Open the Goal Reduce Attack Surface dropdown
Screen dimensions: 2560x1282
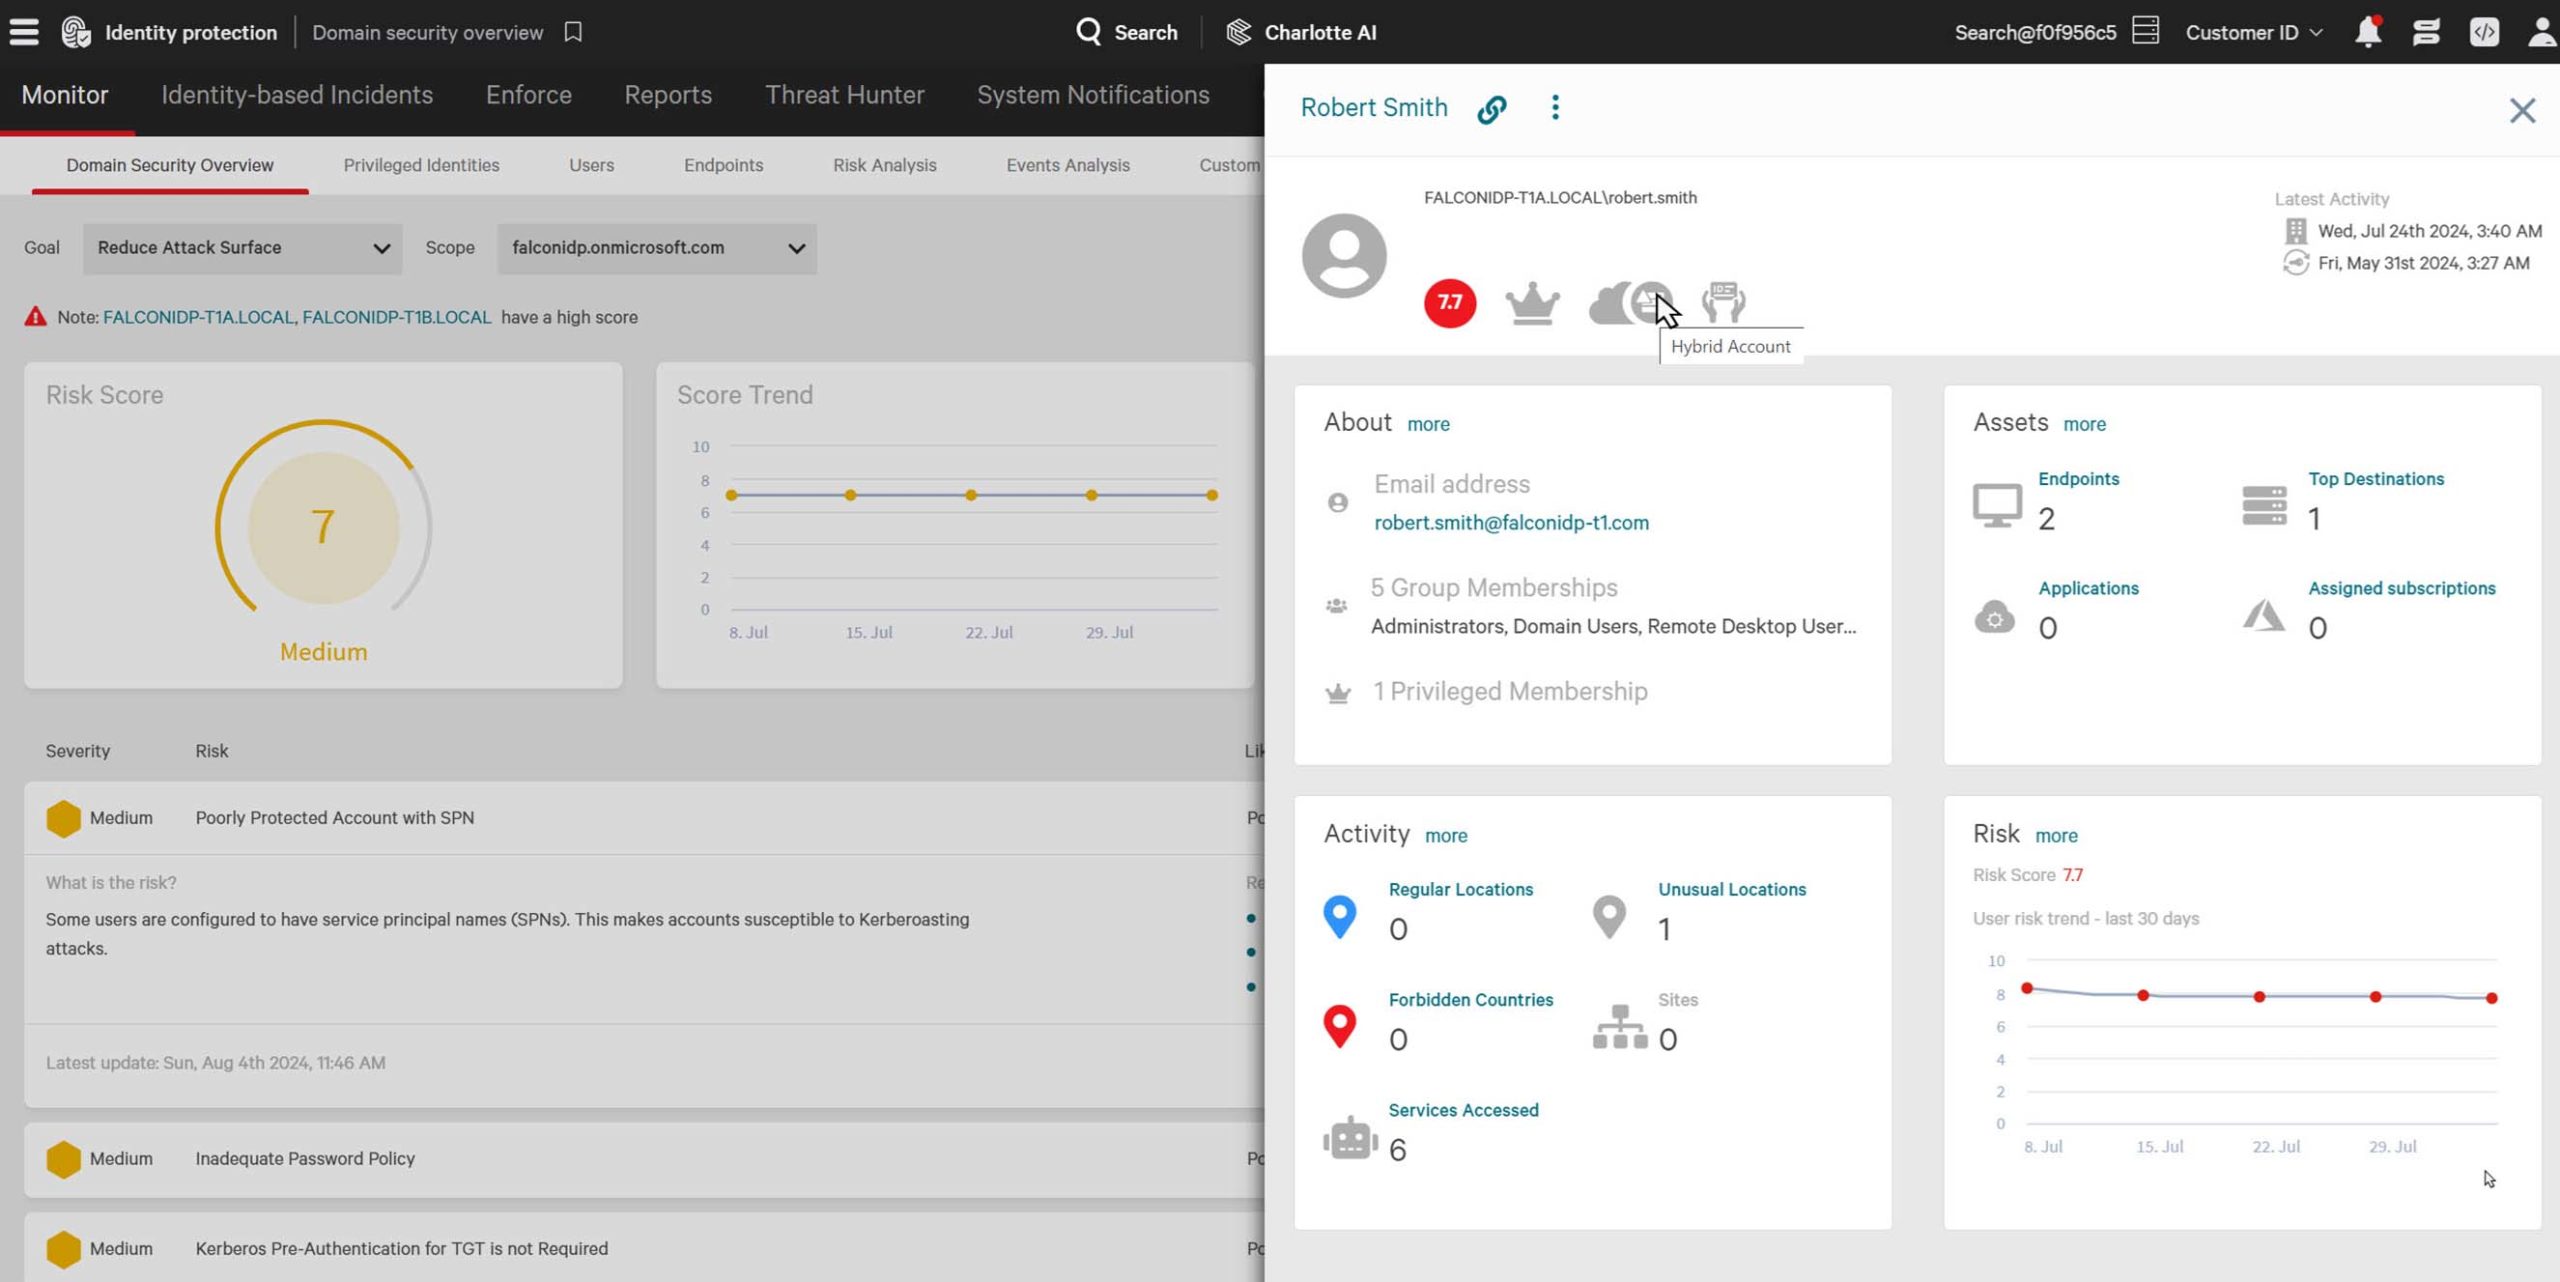[x=243, y=248]
